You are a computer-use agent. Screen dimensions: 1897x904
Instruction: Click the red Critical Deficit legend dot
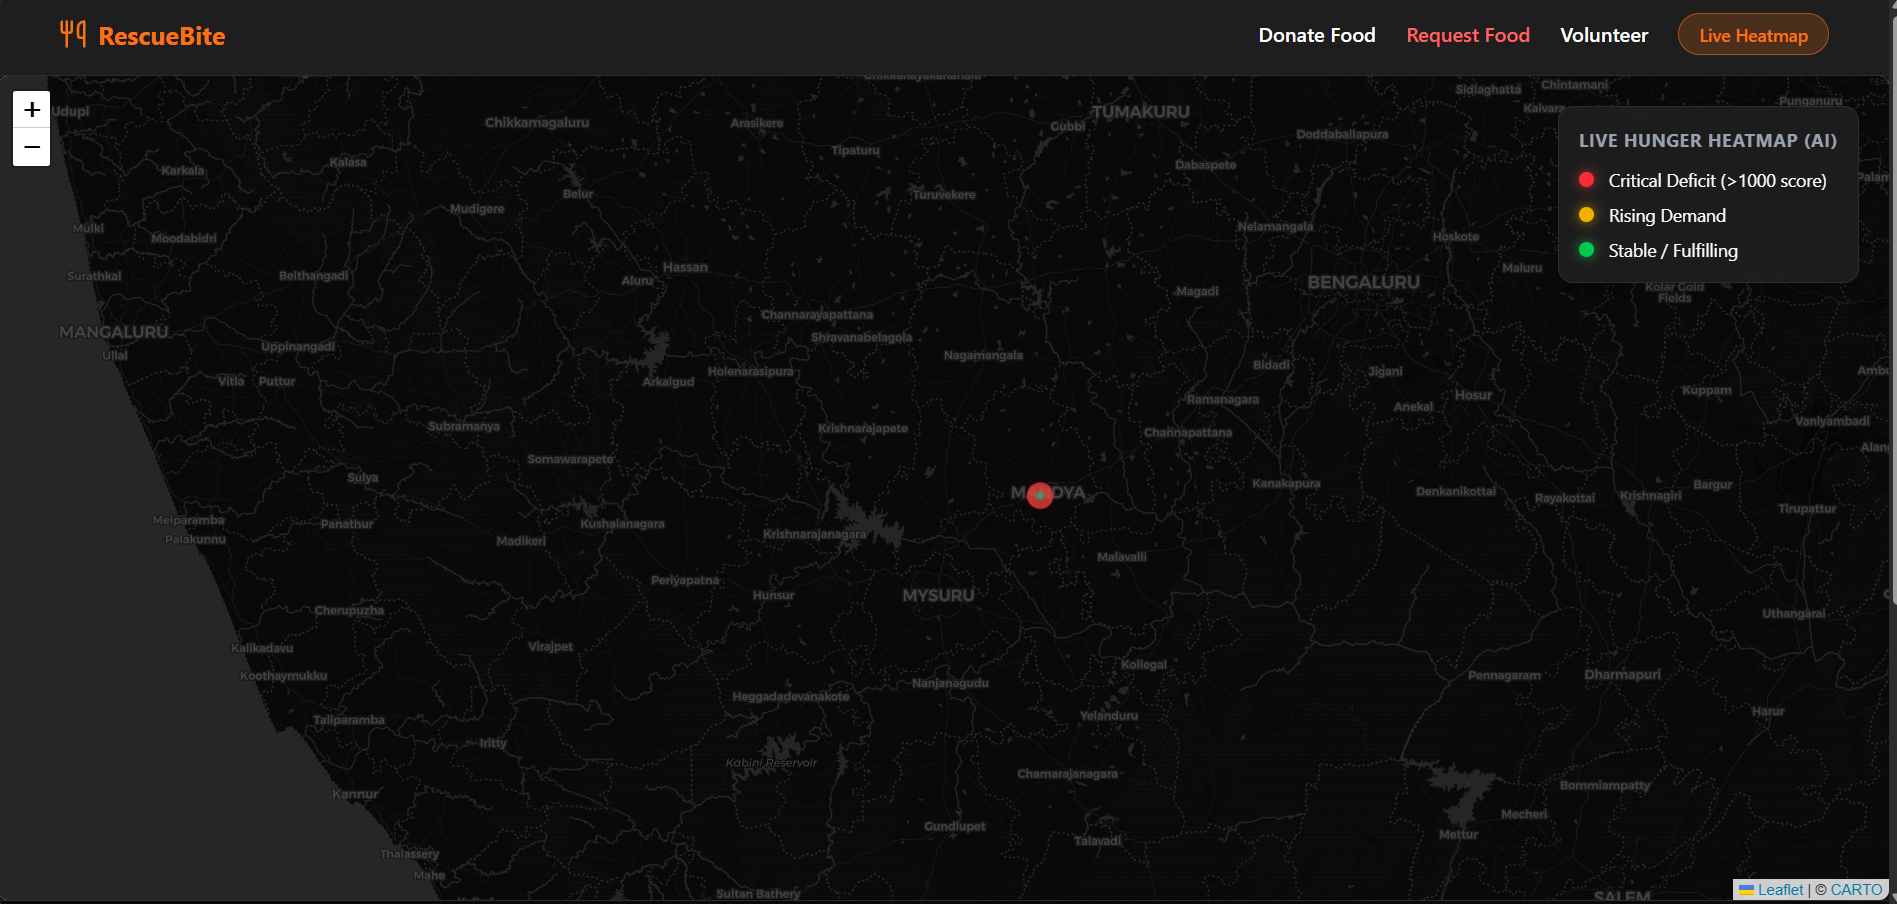click(1586, 180)
